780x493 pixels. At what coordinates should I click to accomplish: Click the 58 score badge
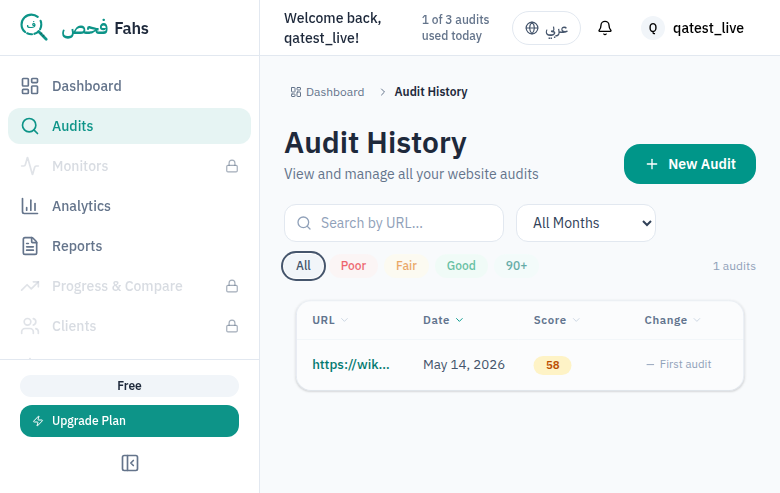(552, 365)
